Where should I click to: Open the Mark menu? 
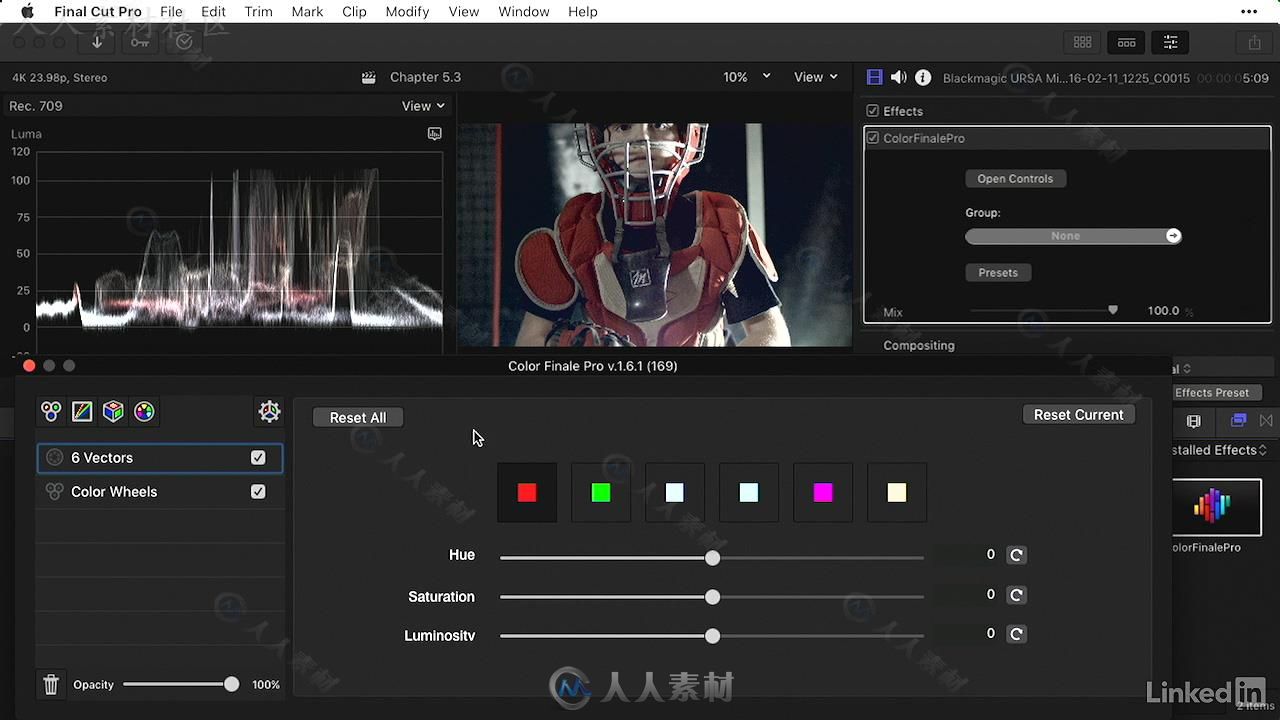307,11
